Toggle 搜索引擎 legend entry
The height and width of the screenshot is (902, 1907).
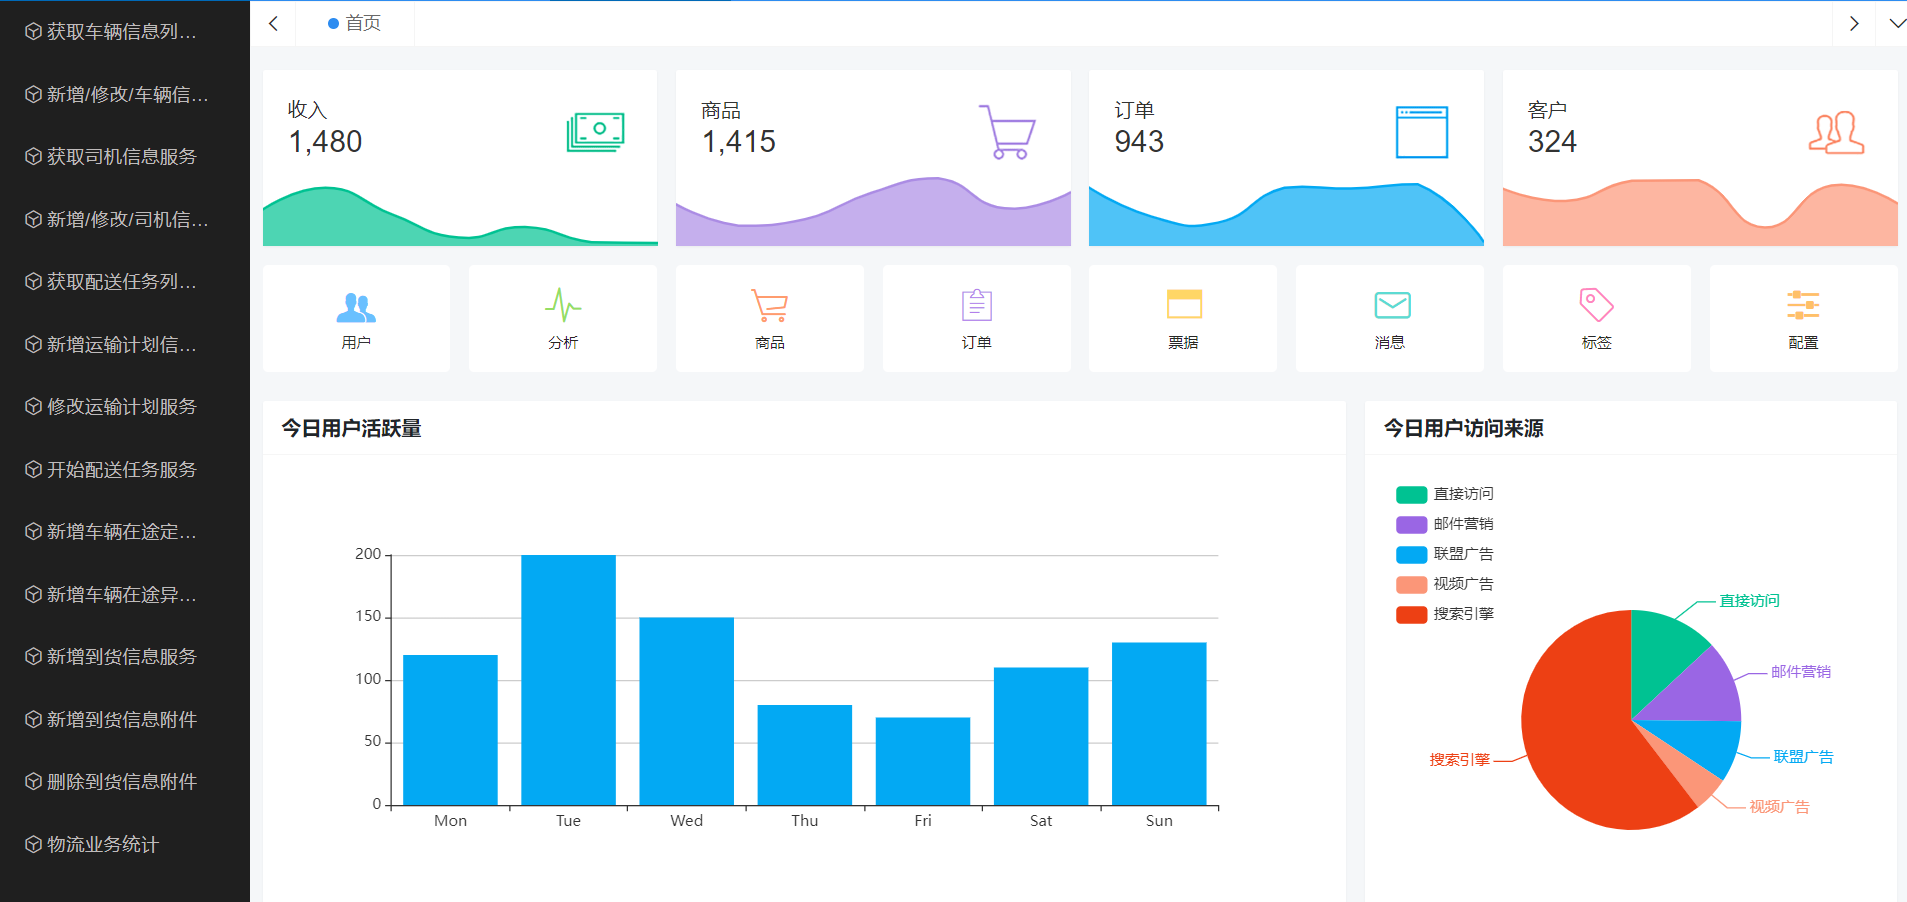coord(1444,614)
